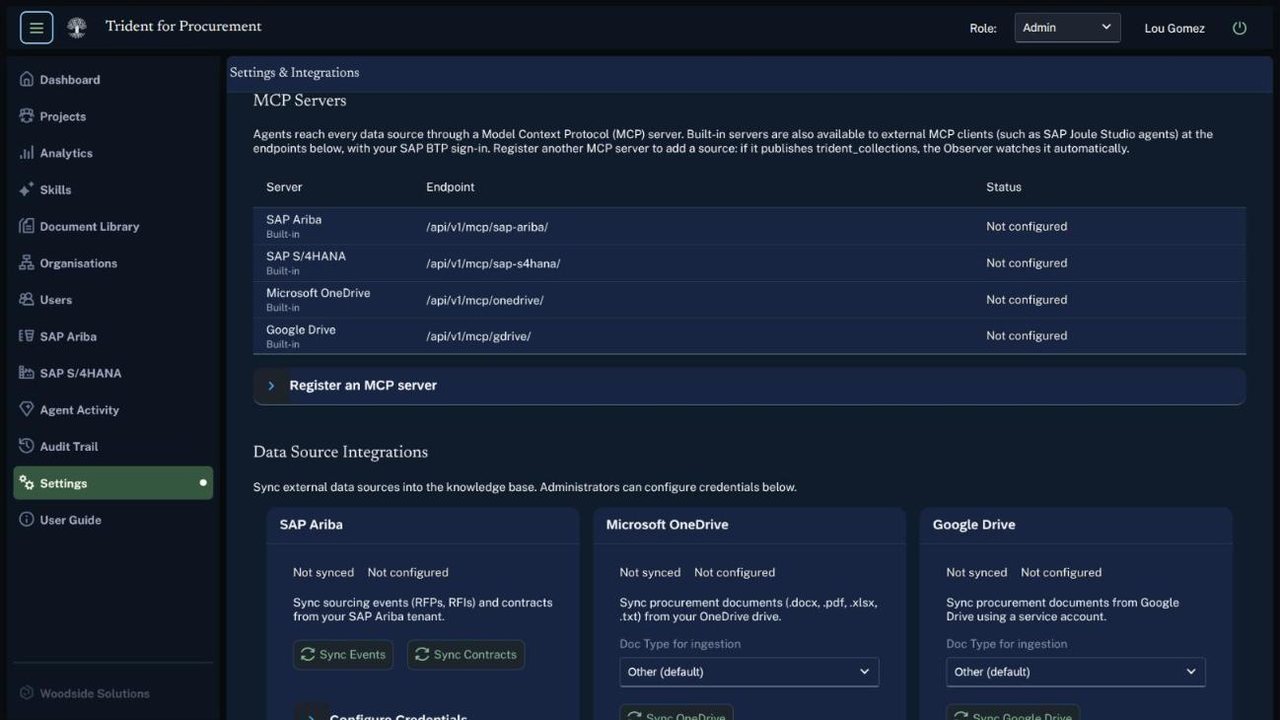Click the /api/v1/mcp/sap-s4hana/ endpoint text
Image resolution: width=1280 pixels, height=720 pixels.
[x=493, y=263]
